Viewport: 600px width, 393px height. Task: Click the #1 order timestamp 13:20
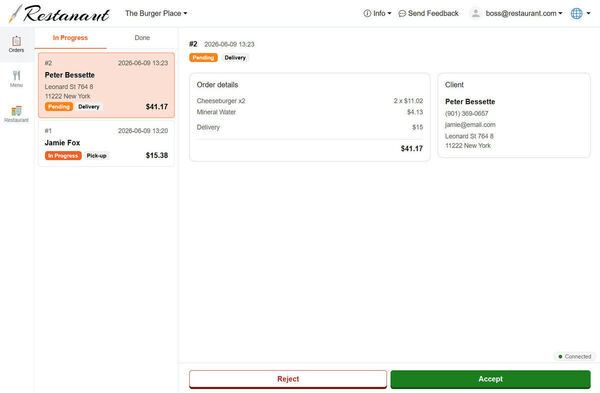click(x=143, y=131)
